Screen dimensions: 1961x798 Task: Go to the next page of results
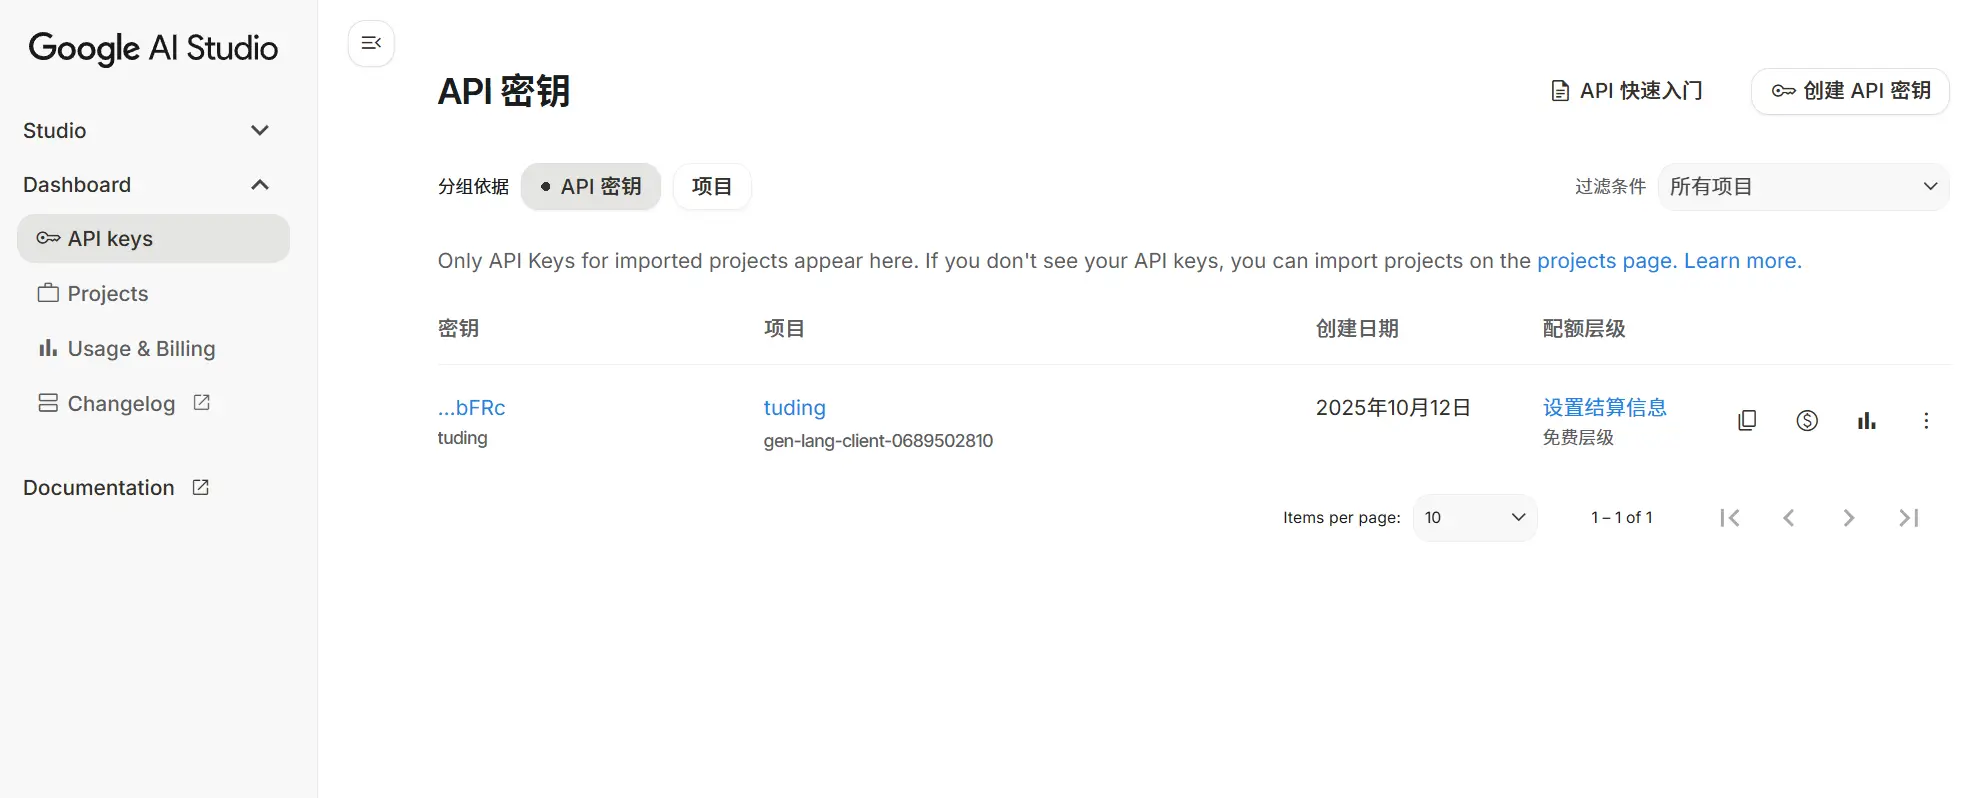[x=1849, y=517]
